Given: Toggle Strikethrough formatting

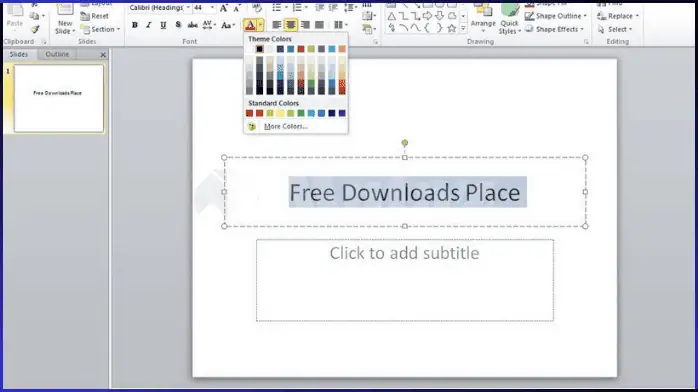Looking at the screenshot, I should click(x=192, y=25).
